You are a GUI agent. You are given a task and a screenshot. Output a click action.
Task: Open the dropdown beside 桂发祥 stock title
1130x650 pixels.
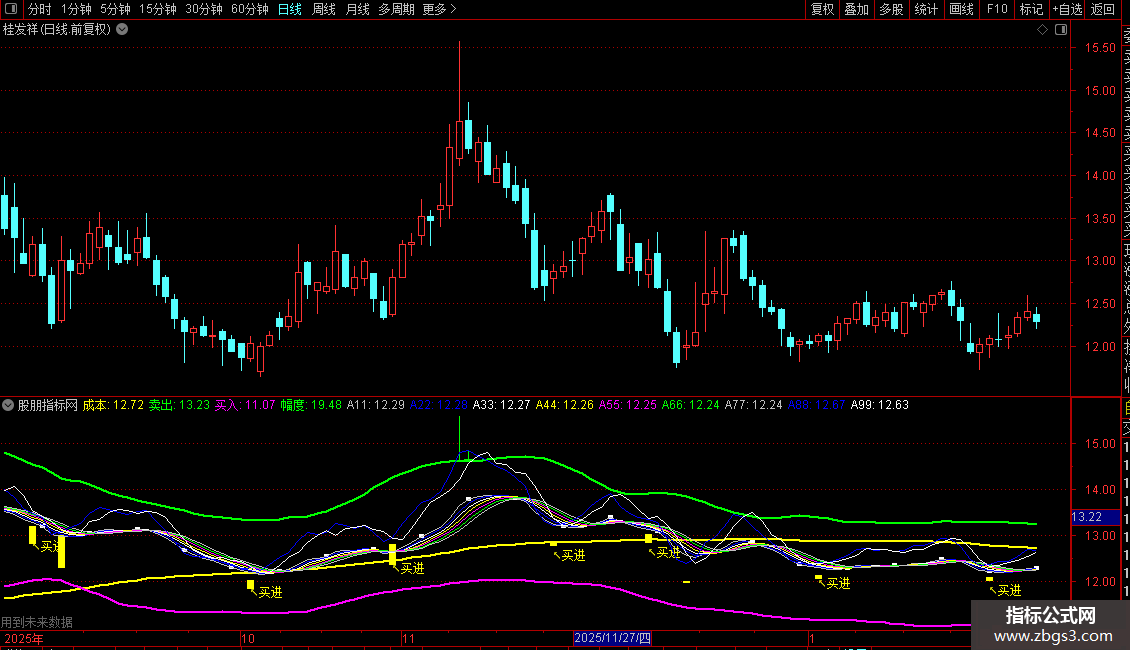123,30
